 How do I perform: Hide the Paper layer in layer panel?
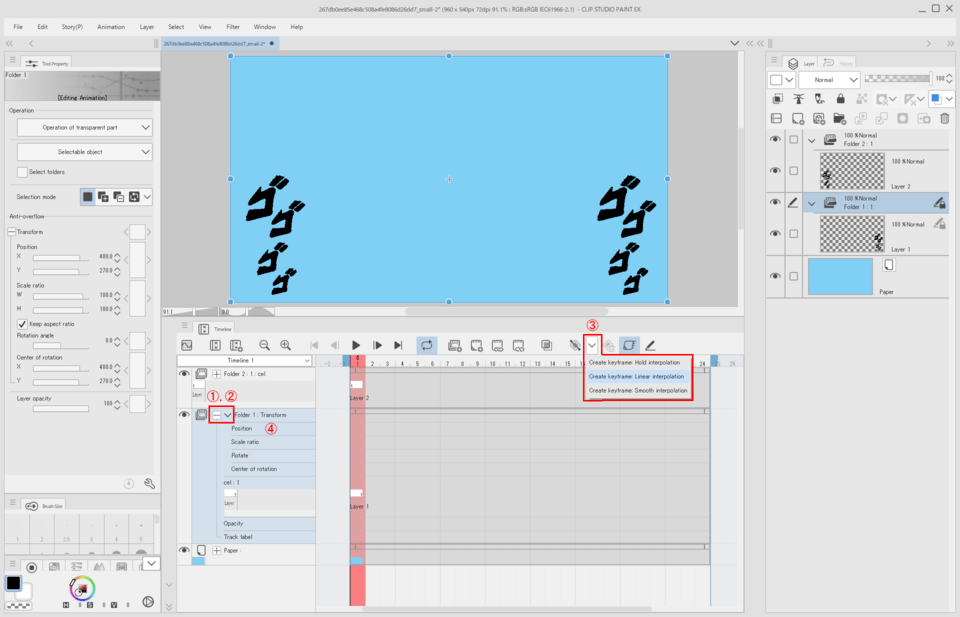click(775, 275)
